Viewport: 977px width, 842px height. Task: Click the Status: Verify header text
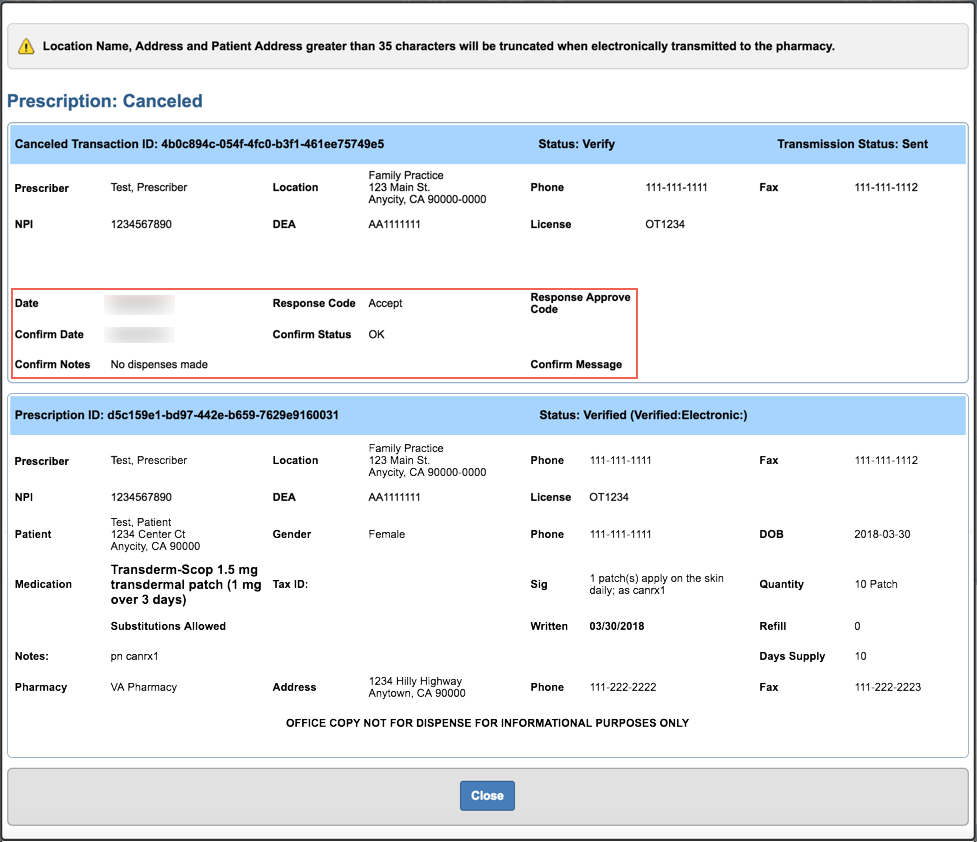(x=576, y=144)
